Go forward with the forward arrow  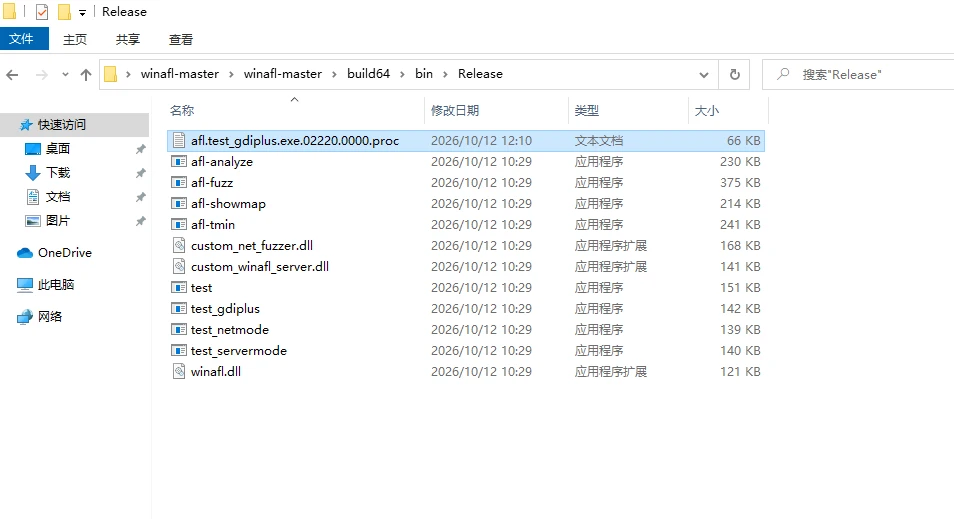pyautogui.click(x=41, y=75)
